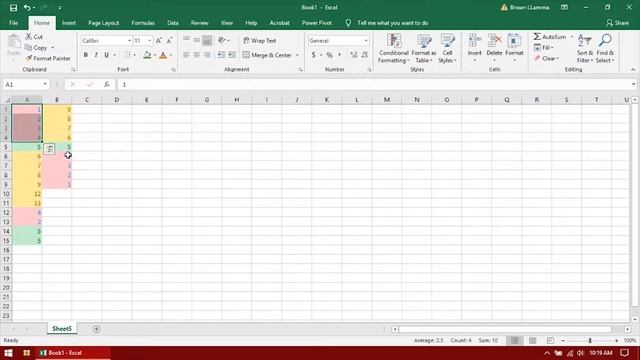Undo the last action

(x=27, y=7)
